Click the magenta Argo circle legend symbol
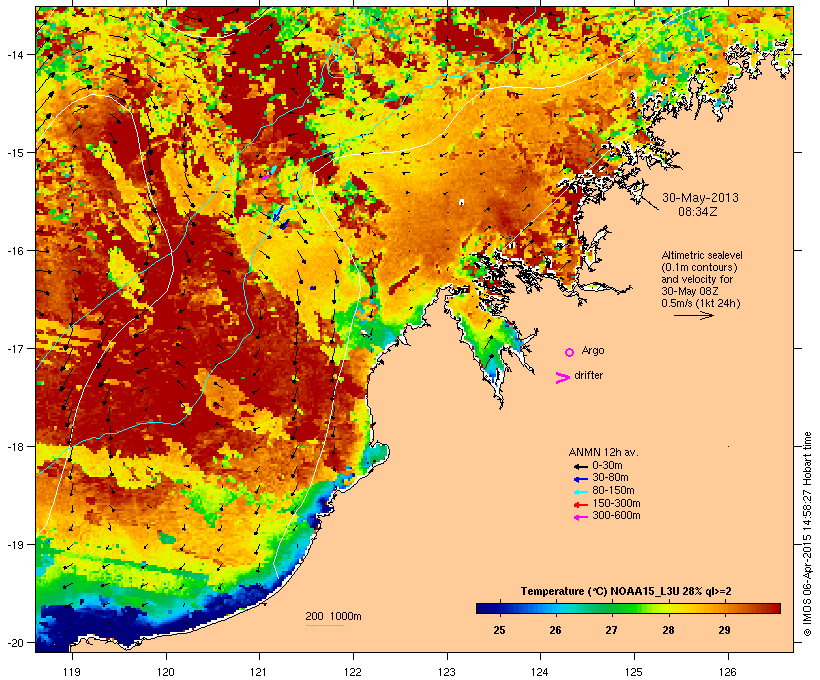 [570, 352]
